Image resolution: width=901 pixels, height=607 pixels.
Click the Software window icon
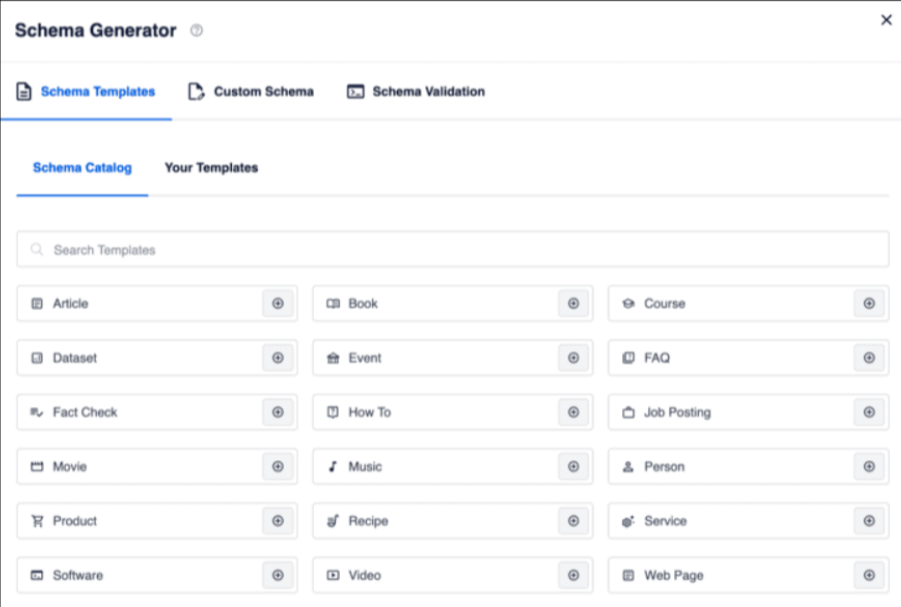coord(37,575)
